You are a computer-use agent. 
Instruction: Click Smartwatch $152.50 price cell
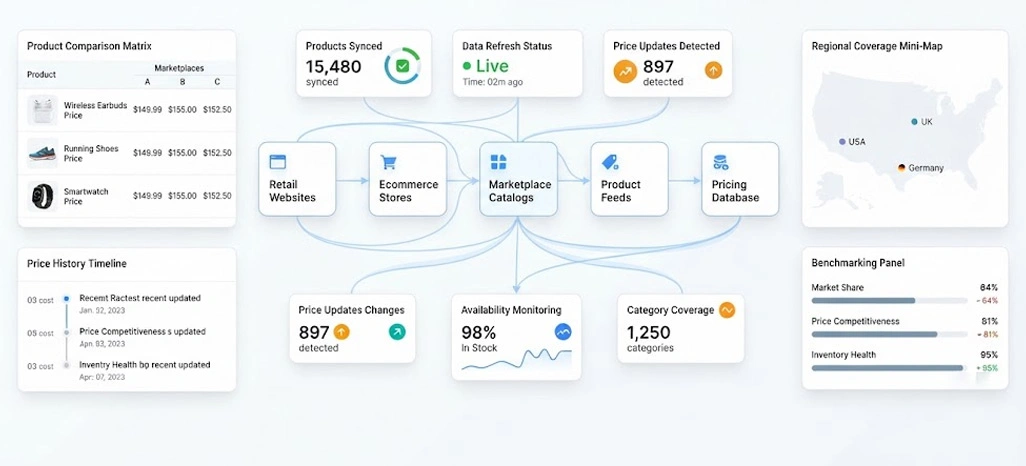(x=217, y=196)
